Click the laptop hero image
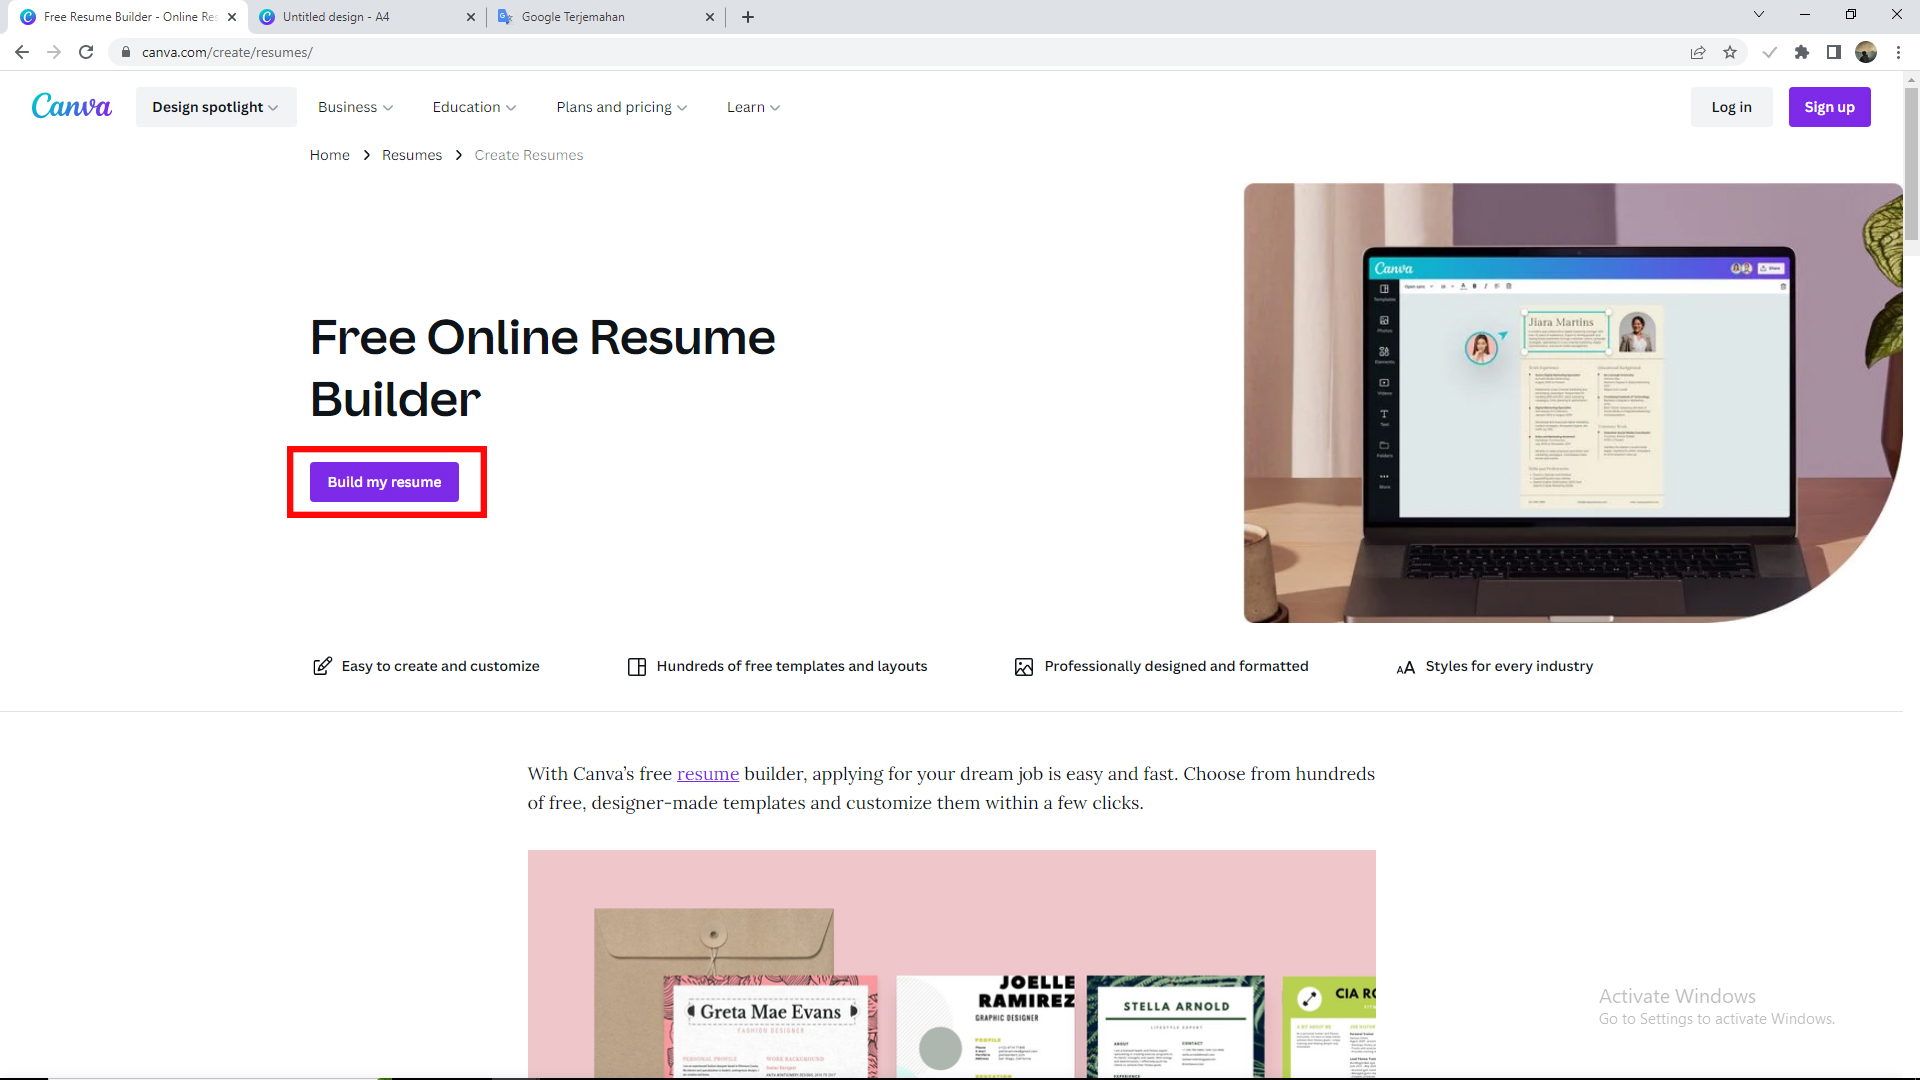 point(1572,403)
